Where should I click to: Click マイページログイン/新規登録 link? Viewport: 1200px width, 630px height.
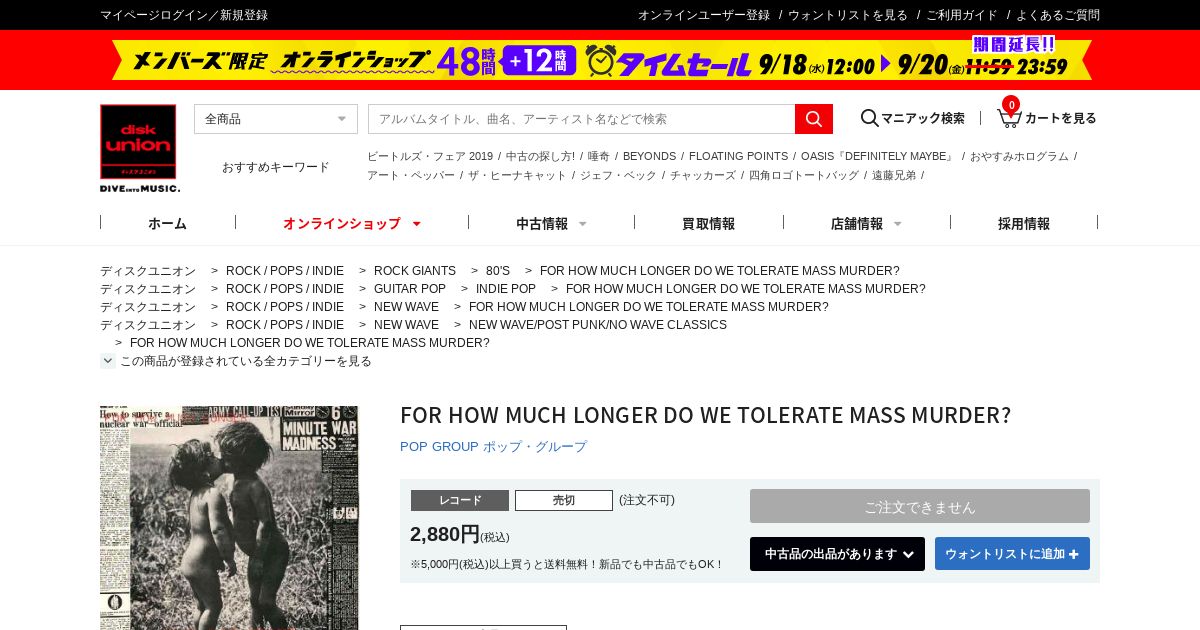tap(184, 15)
